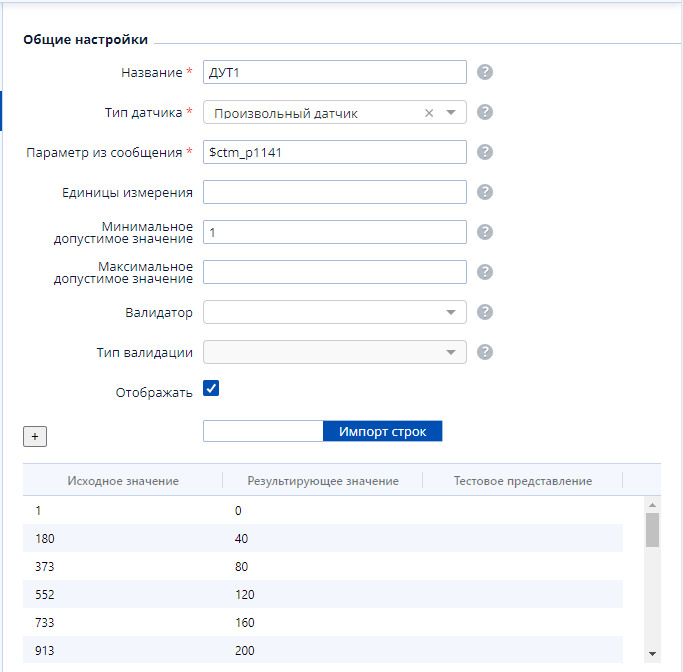This screenshot has height=672, width=683.
Task: View help for Минимальное допустимое значение
Action: click(x=485, y=232)
